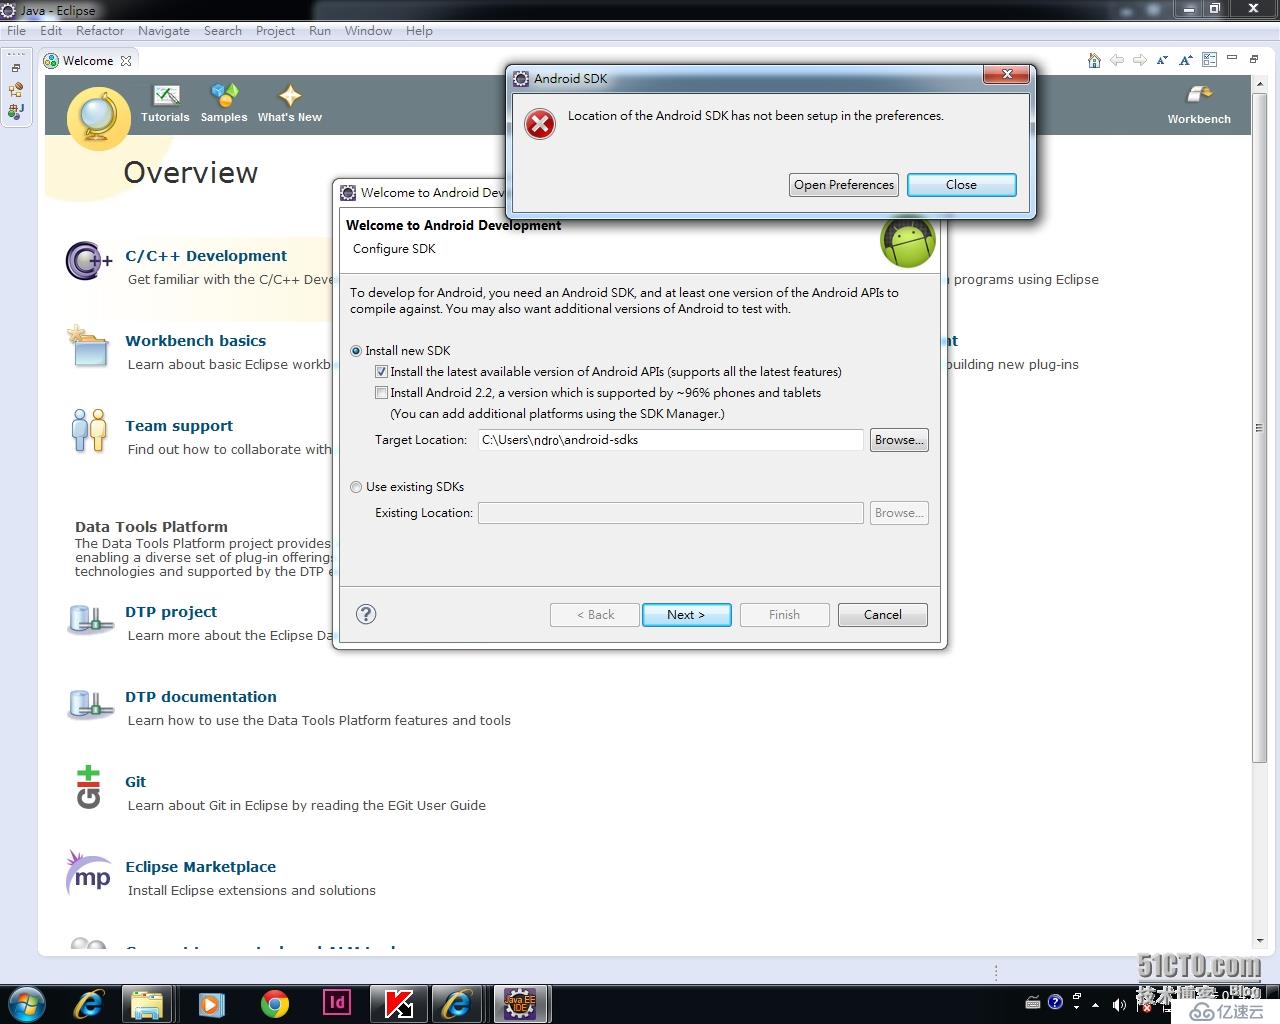Image resolution: width=1280 pixels, height=1024 pixels.
Task: Open the C/C++ Development link
Action: (x=206, y=256)
